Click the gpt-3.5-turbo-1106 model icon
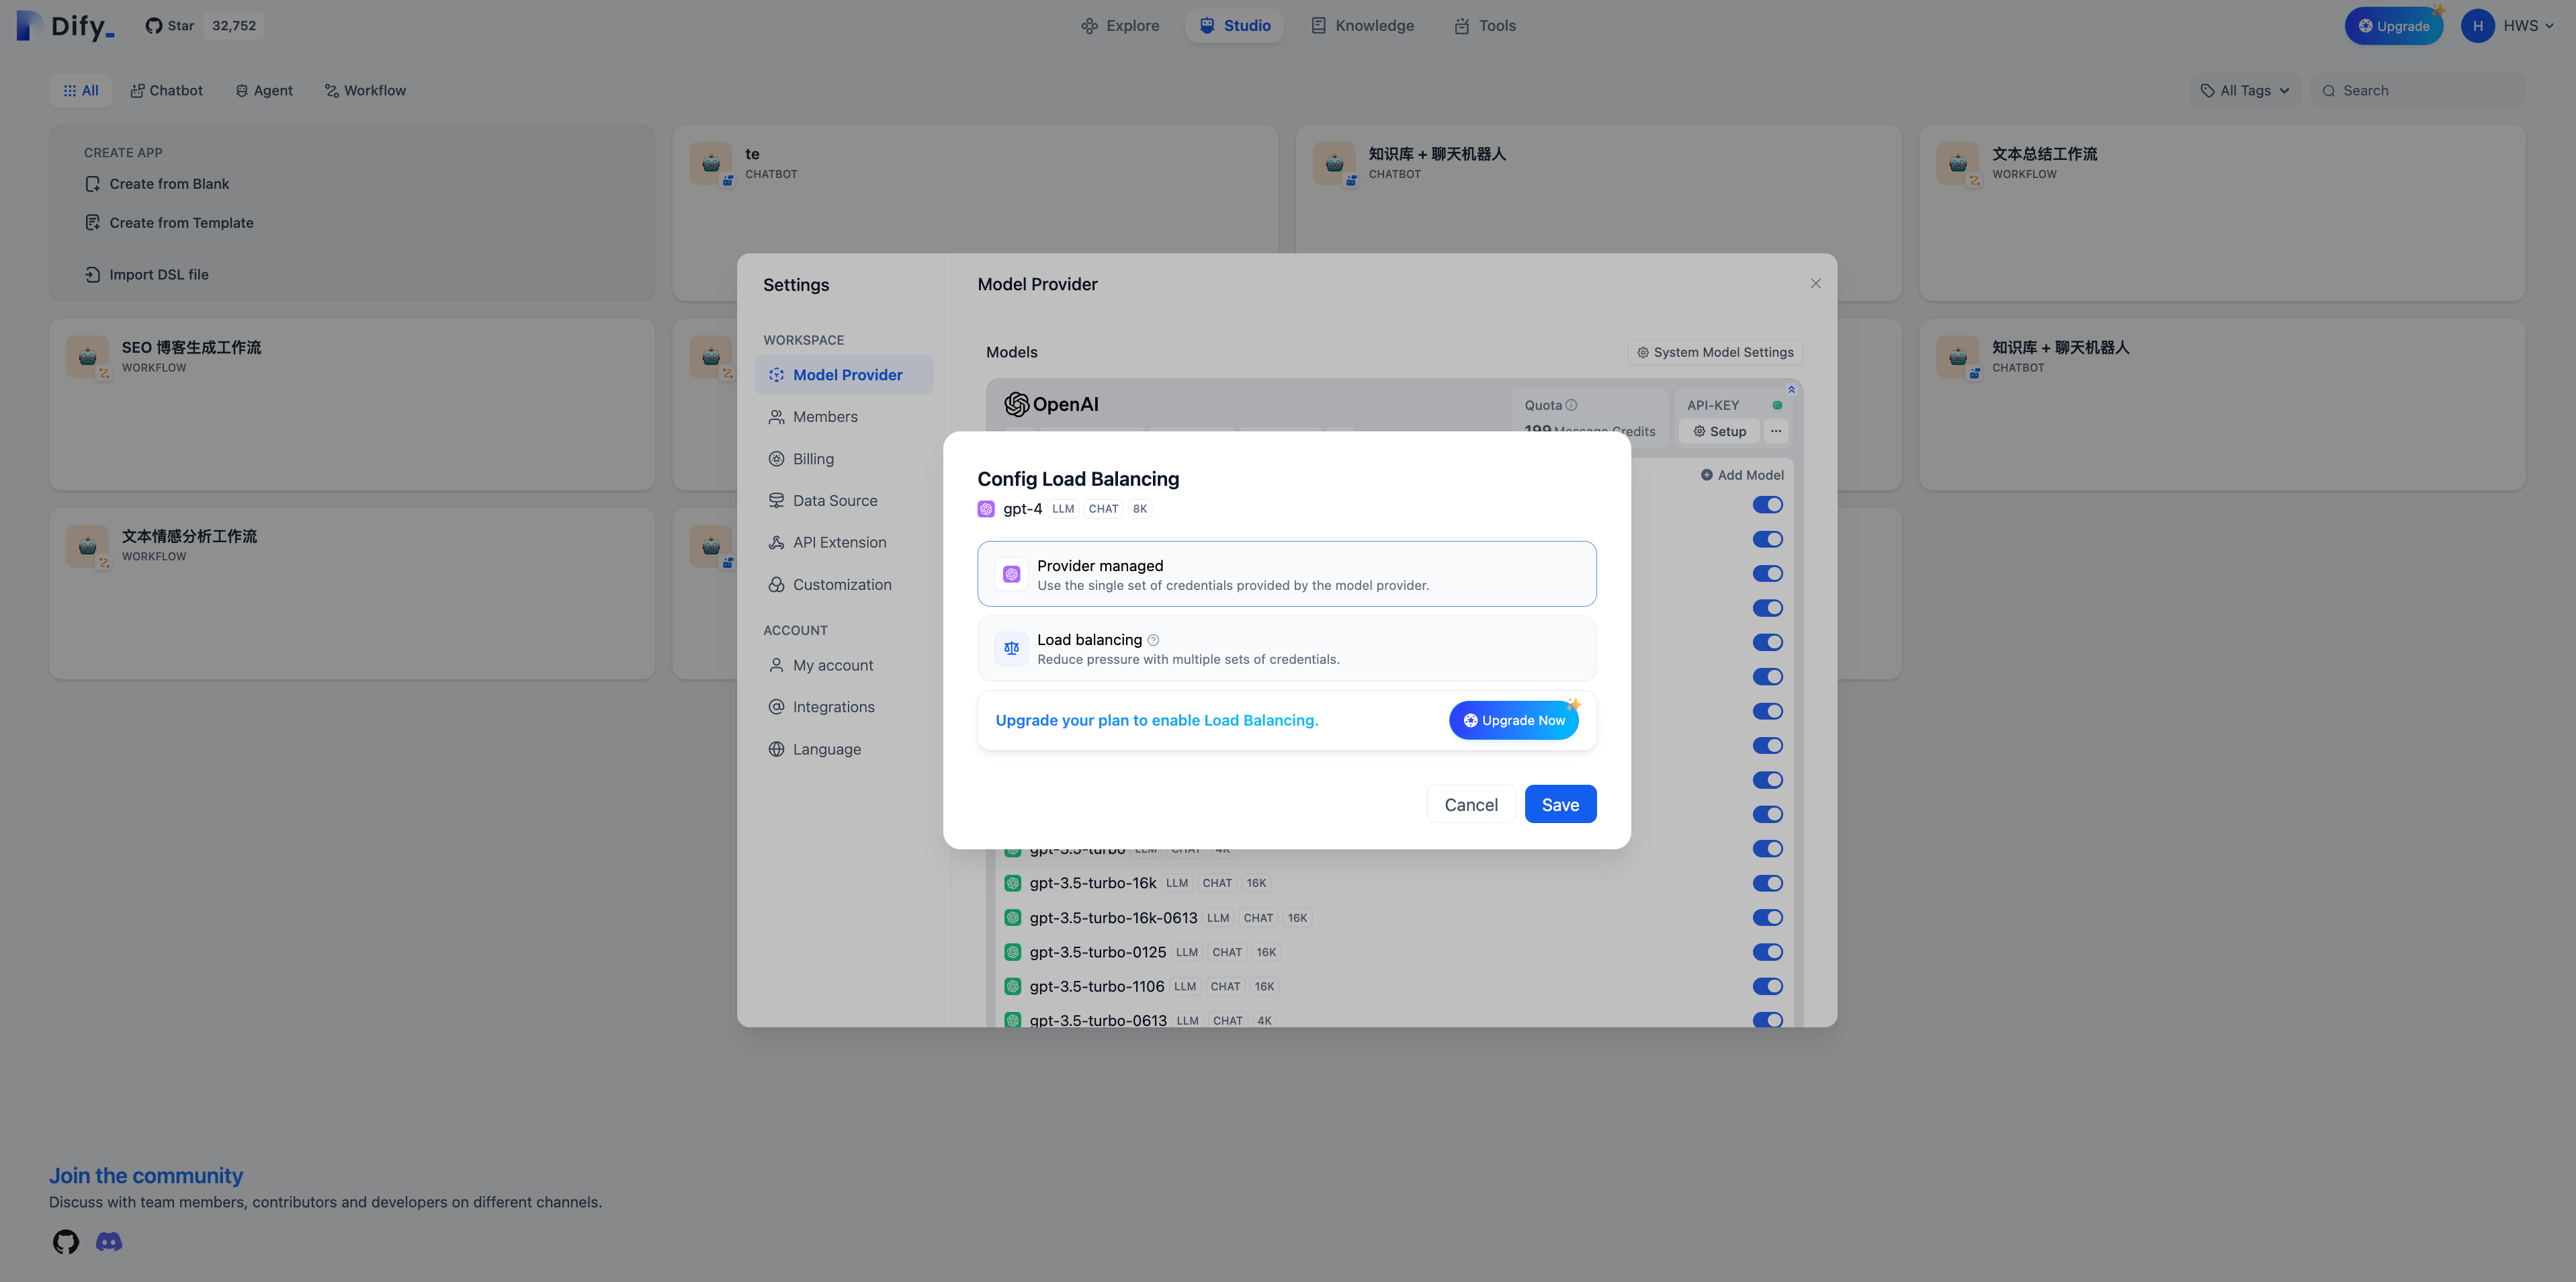Viewport: 2576px width, 1282px height. [x=1013, y=986]
